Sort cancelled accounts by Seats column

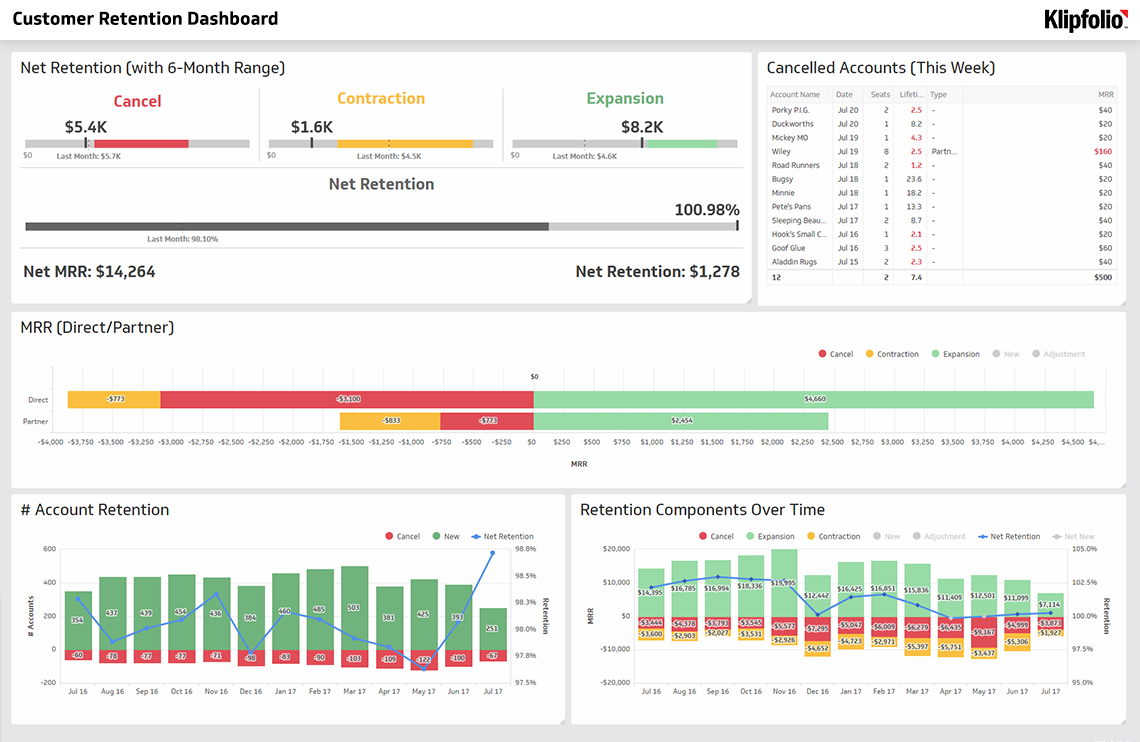pos(880,94)
